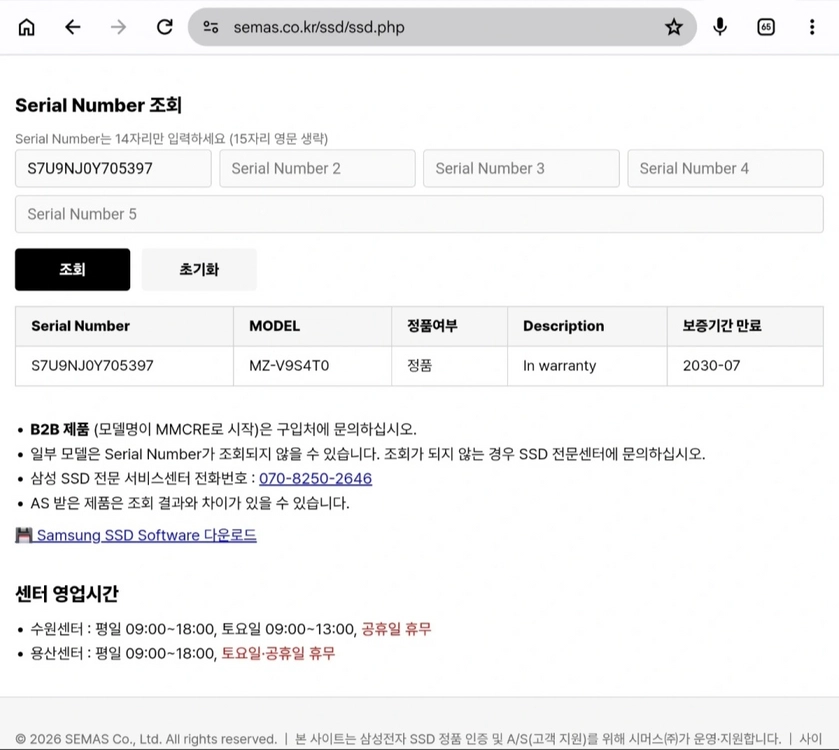Click the 수원센터 hours line

click(231, 629)
